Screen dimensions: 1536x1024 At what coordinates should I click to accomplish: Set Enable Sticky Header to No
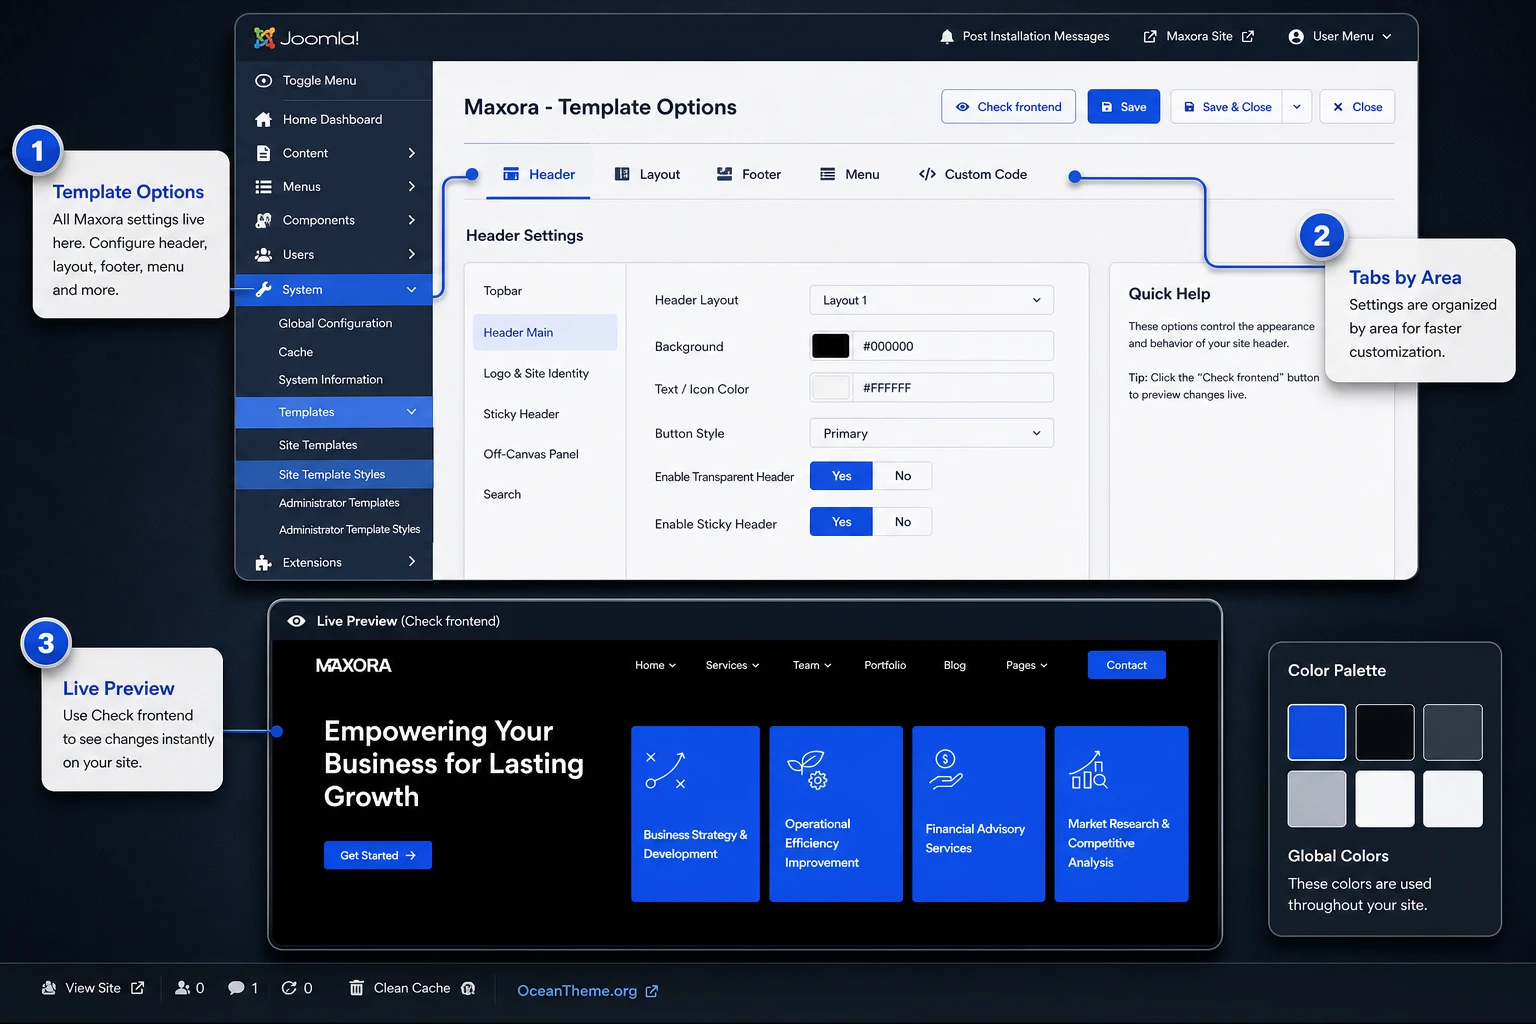pyautogui.click(x=902, y=522)
